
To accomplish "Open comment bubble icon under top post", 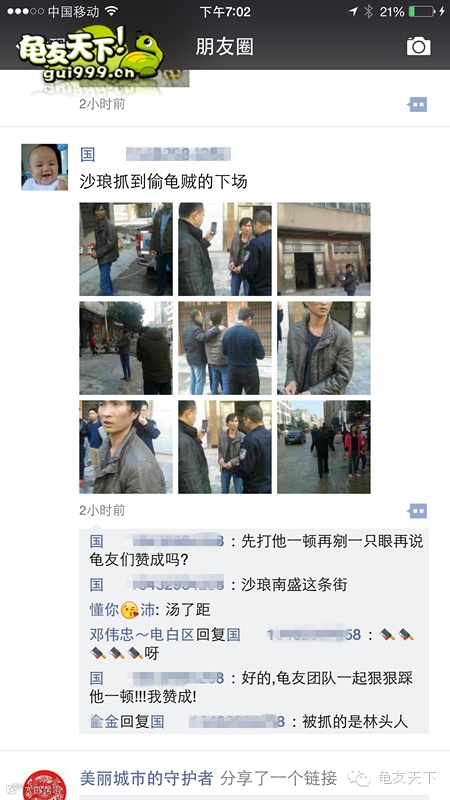I will coord(417,105).
